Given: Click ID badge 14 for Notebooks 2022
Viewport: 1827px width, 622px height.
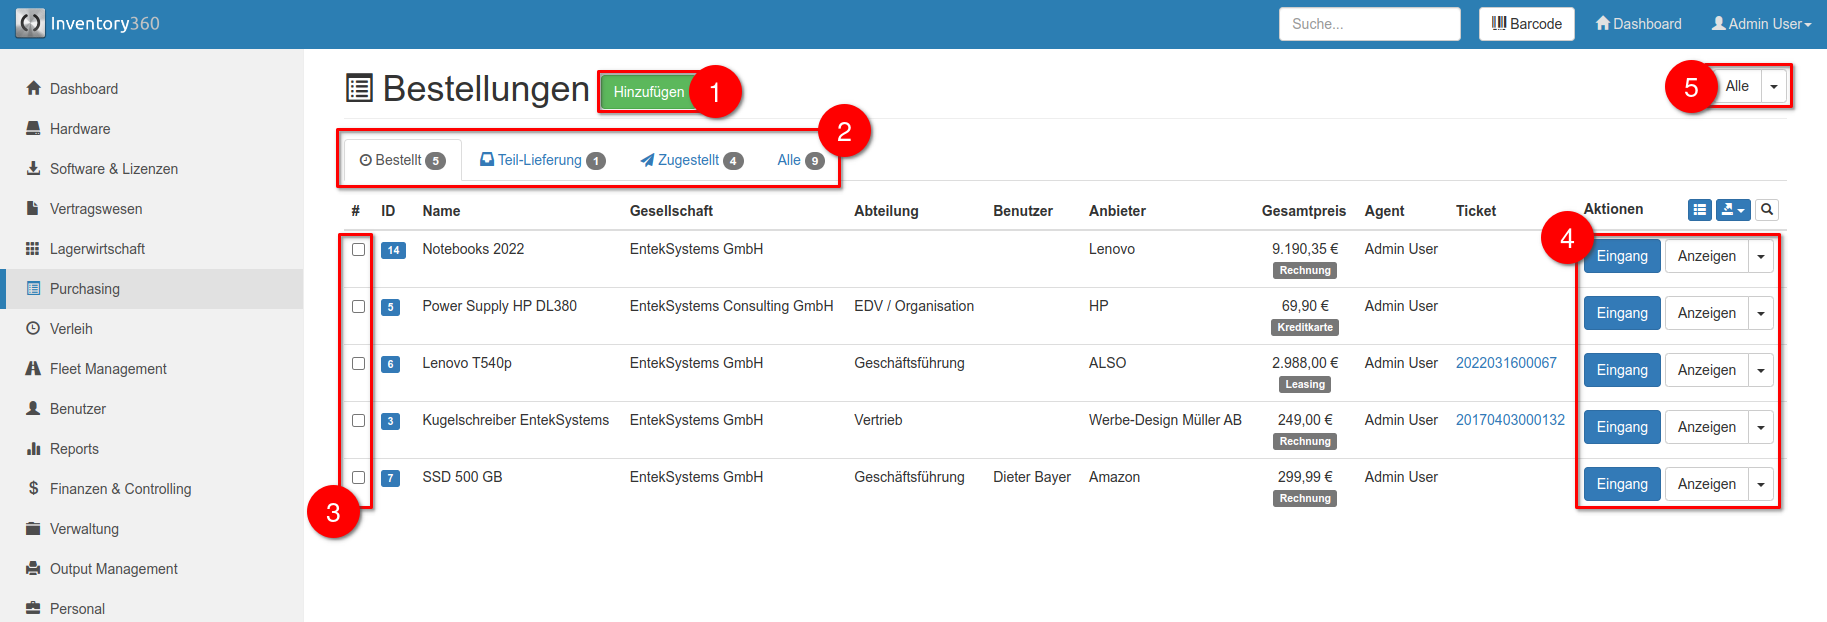Looking at the screenshot, I should [x=393, y=250].
